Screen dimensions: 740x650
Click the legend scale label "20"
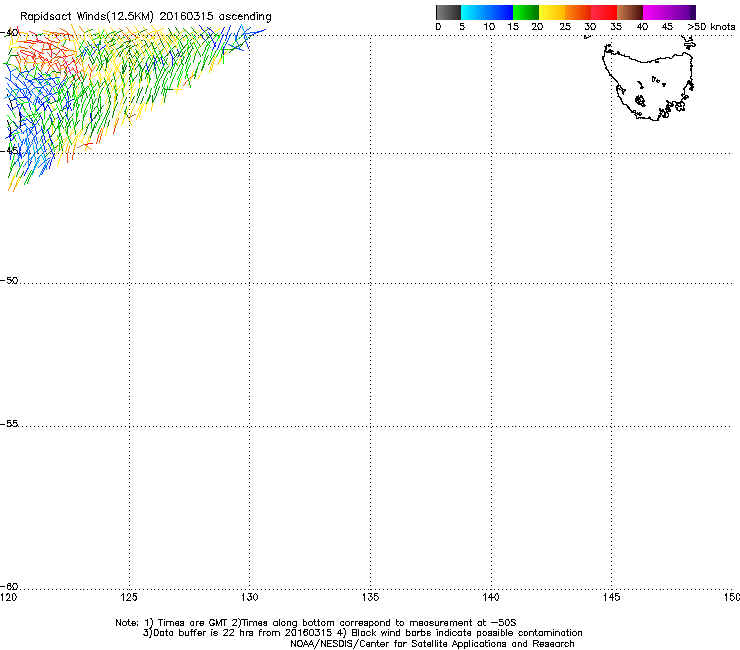(537, 27)
